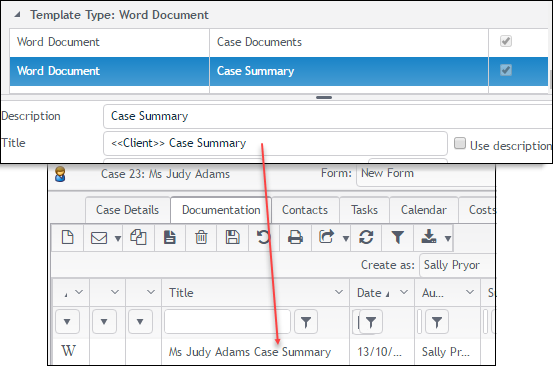This screenshot has height=366, width=553.
Task: Click the Description input field
Action: [x=328, y=116]
